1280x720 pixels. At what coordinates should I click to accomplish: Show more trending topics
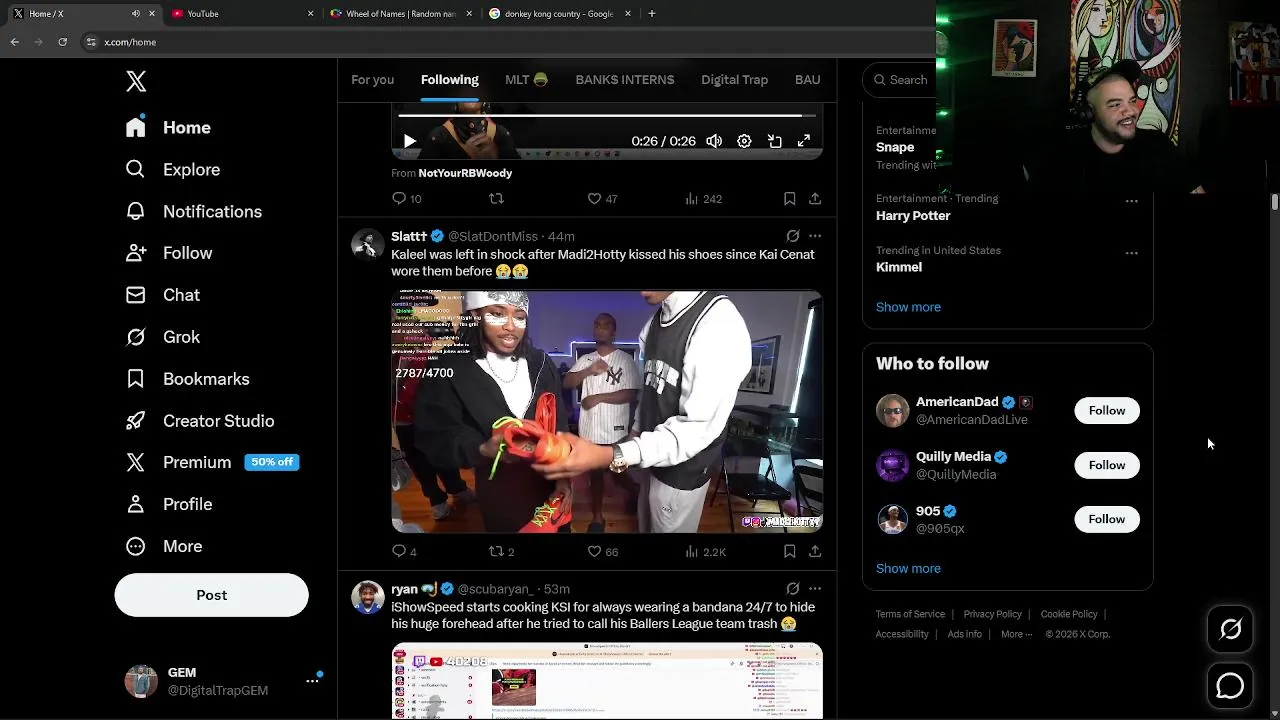pyautogui.click(x=908, y=307)
